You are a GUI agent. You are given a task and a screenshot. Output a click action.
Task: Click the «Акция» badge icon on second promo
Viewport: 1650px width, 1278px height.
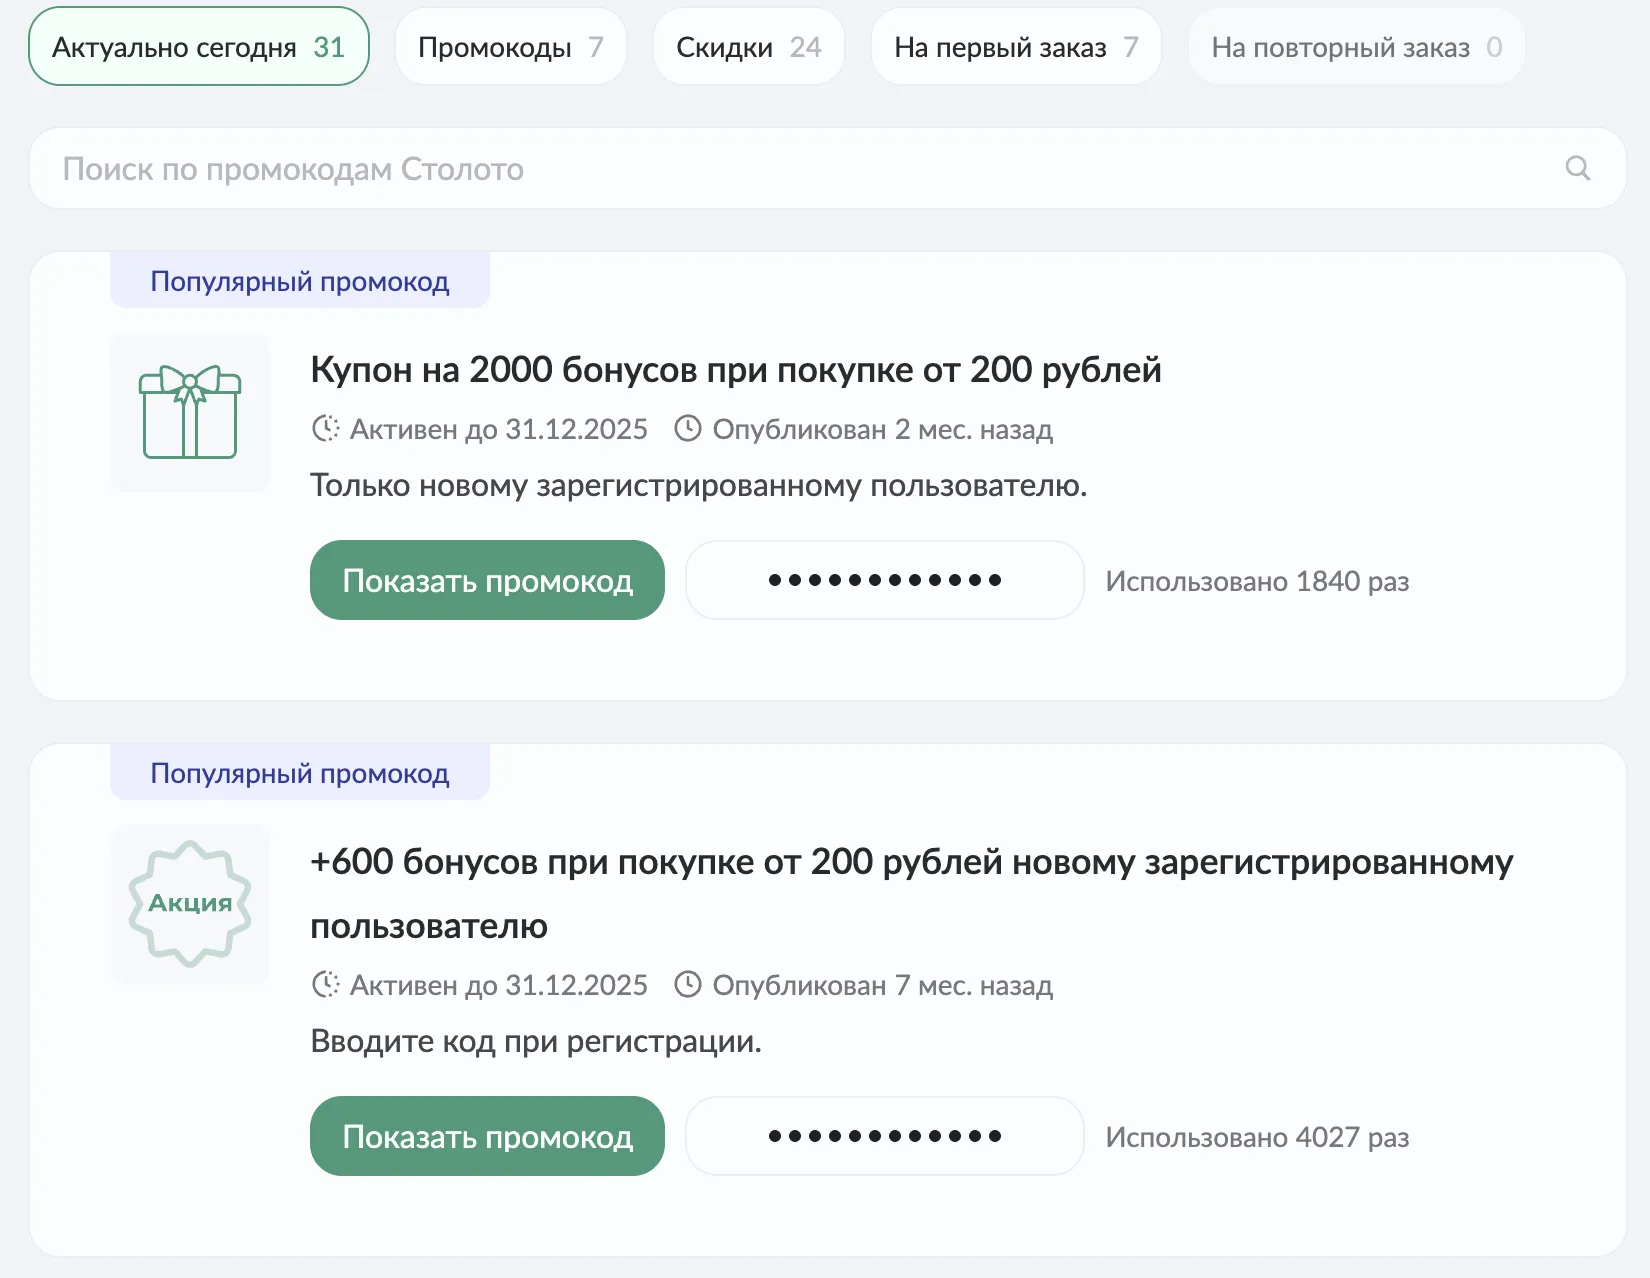click(189, 903)
